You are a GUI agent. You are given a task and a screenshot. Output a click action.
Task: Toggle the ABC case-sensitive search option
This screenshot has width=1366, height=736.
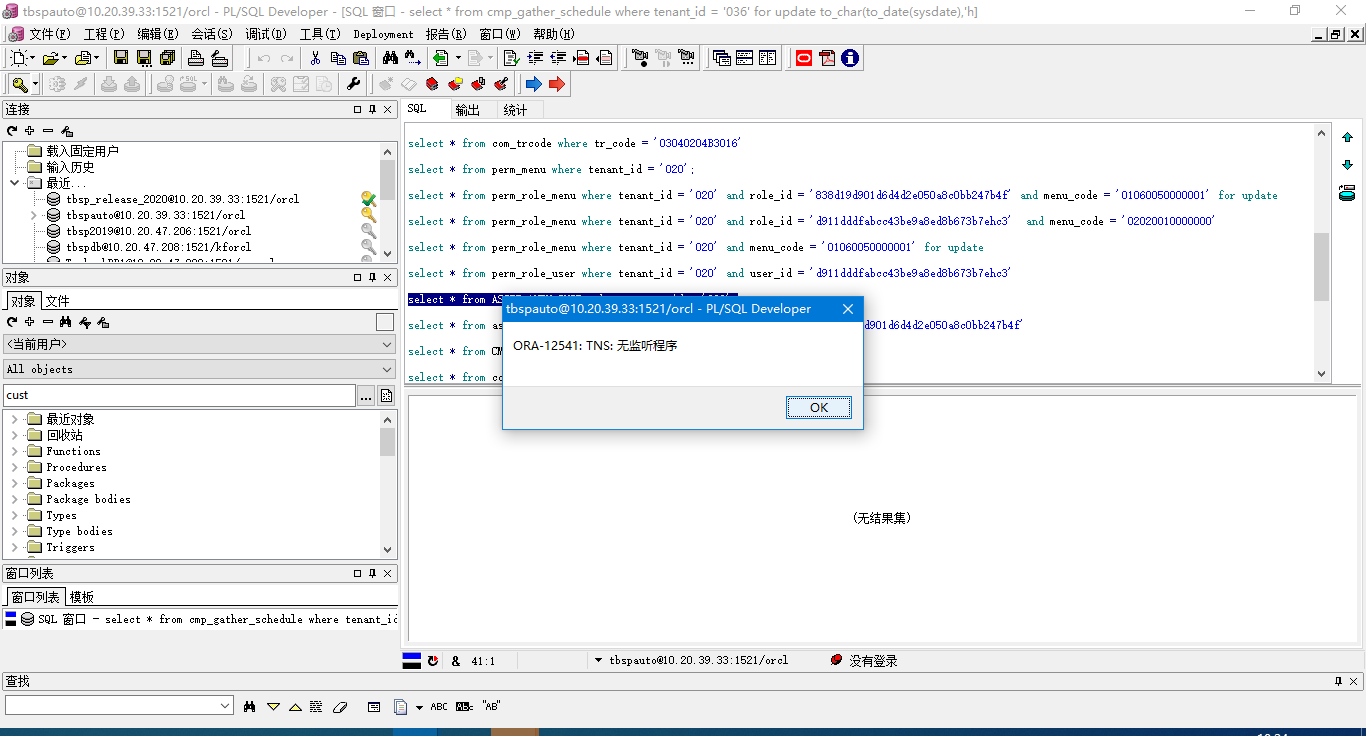coord(439,706)
